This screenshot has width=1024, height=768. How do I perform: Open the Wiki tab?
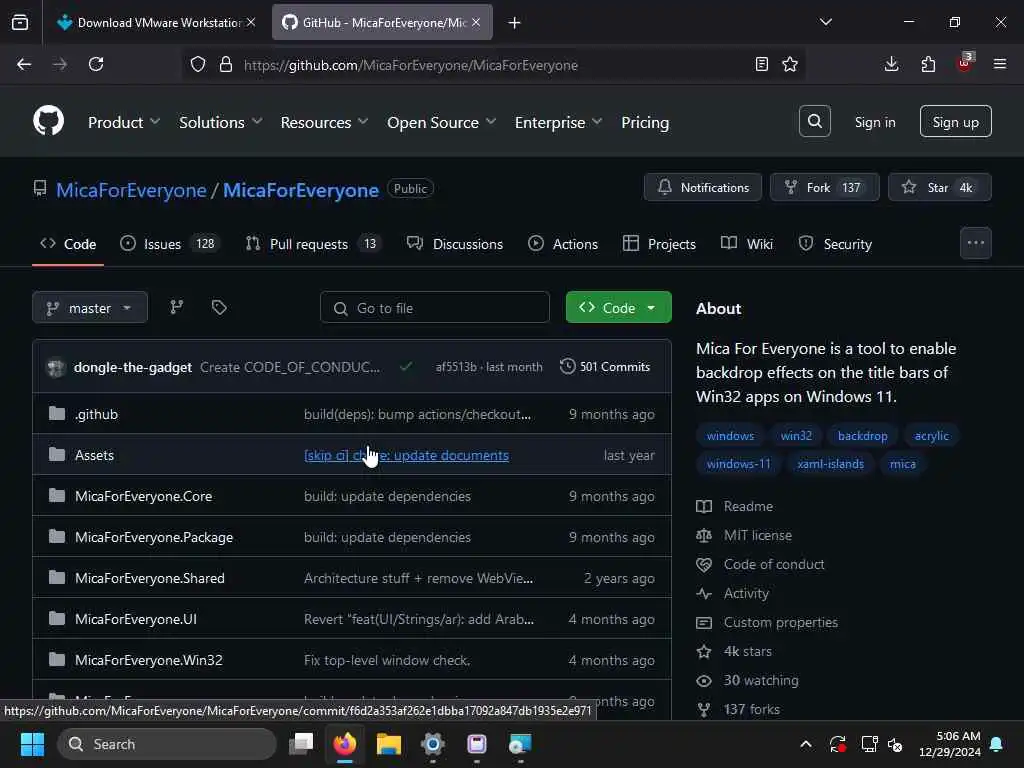tap(747, 244)
